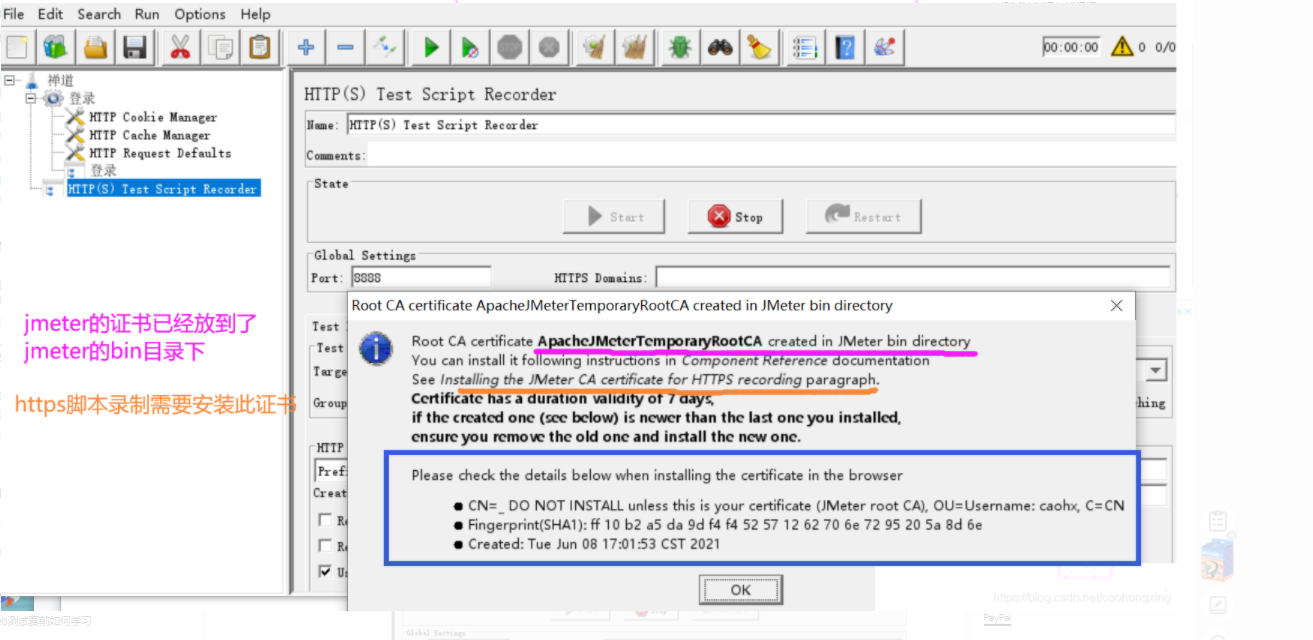Toggle the checked checkbox left of dialog
Screen dimensions: 1313x640
pos(326,571)
